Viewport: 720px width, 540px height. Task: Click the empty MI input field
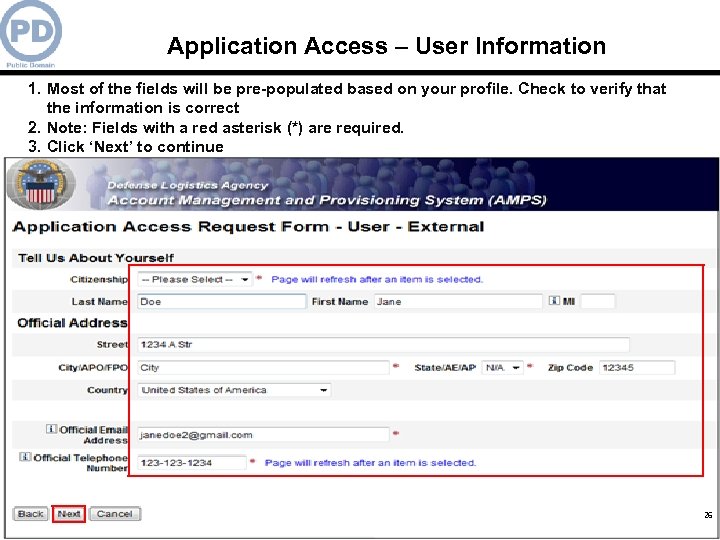pyautogui.click(x=597, y=302)
